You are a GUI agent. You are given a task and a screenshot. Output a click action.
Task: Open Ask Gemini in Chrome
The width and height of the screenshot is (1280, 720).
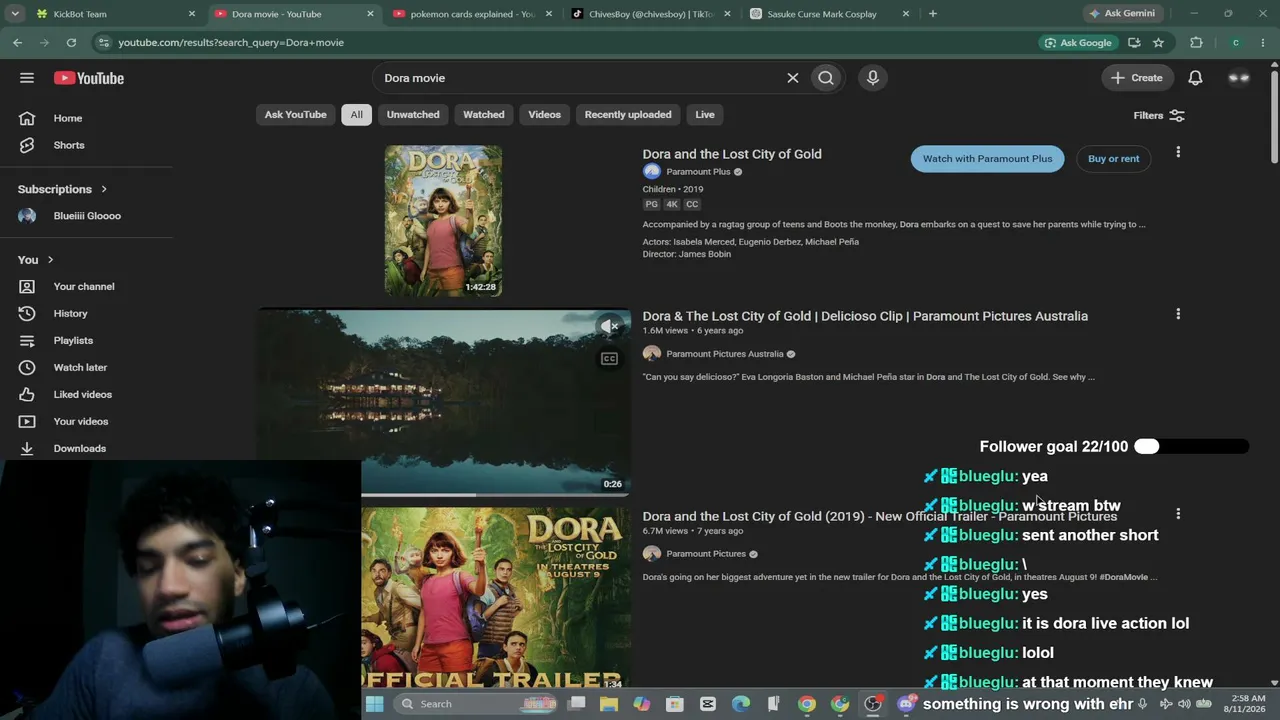[1122, 14]
